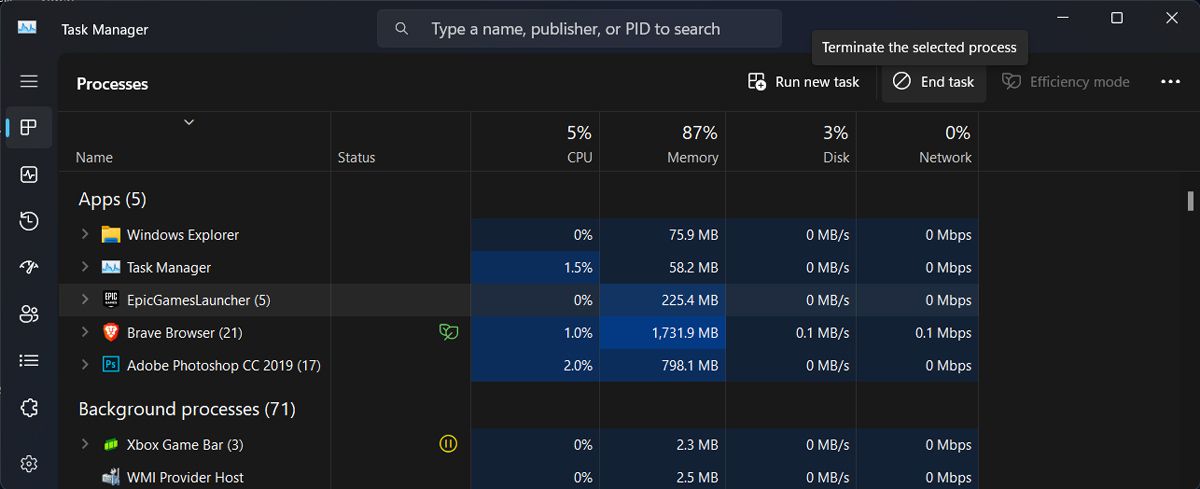Open the Services page in sidebar
Viewport: 1200px width, 489px height.
(x=29, y=408)
